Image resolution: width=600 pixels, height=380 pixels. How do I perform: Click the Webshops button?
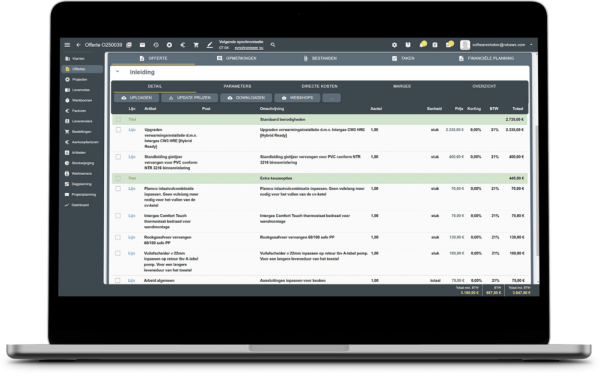point(297,98)
